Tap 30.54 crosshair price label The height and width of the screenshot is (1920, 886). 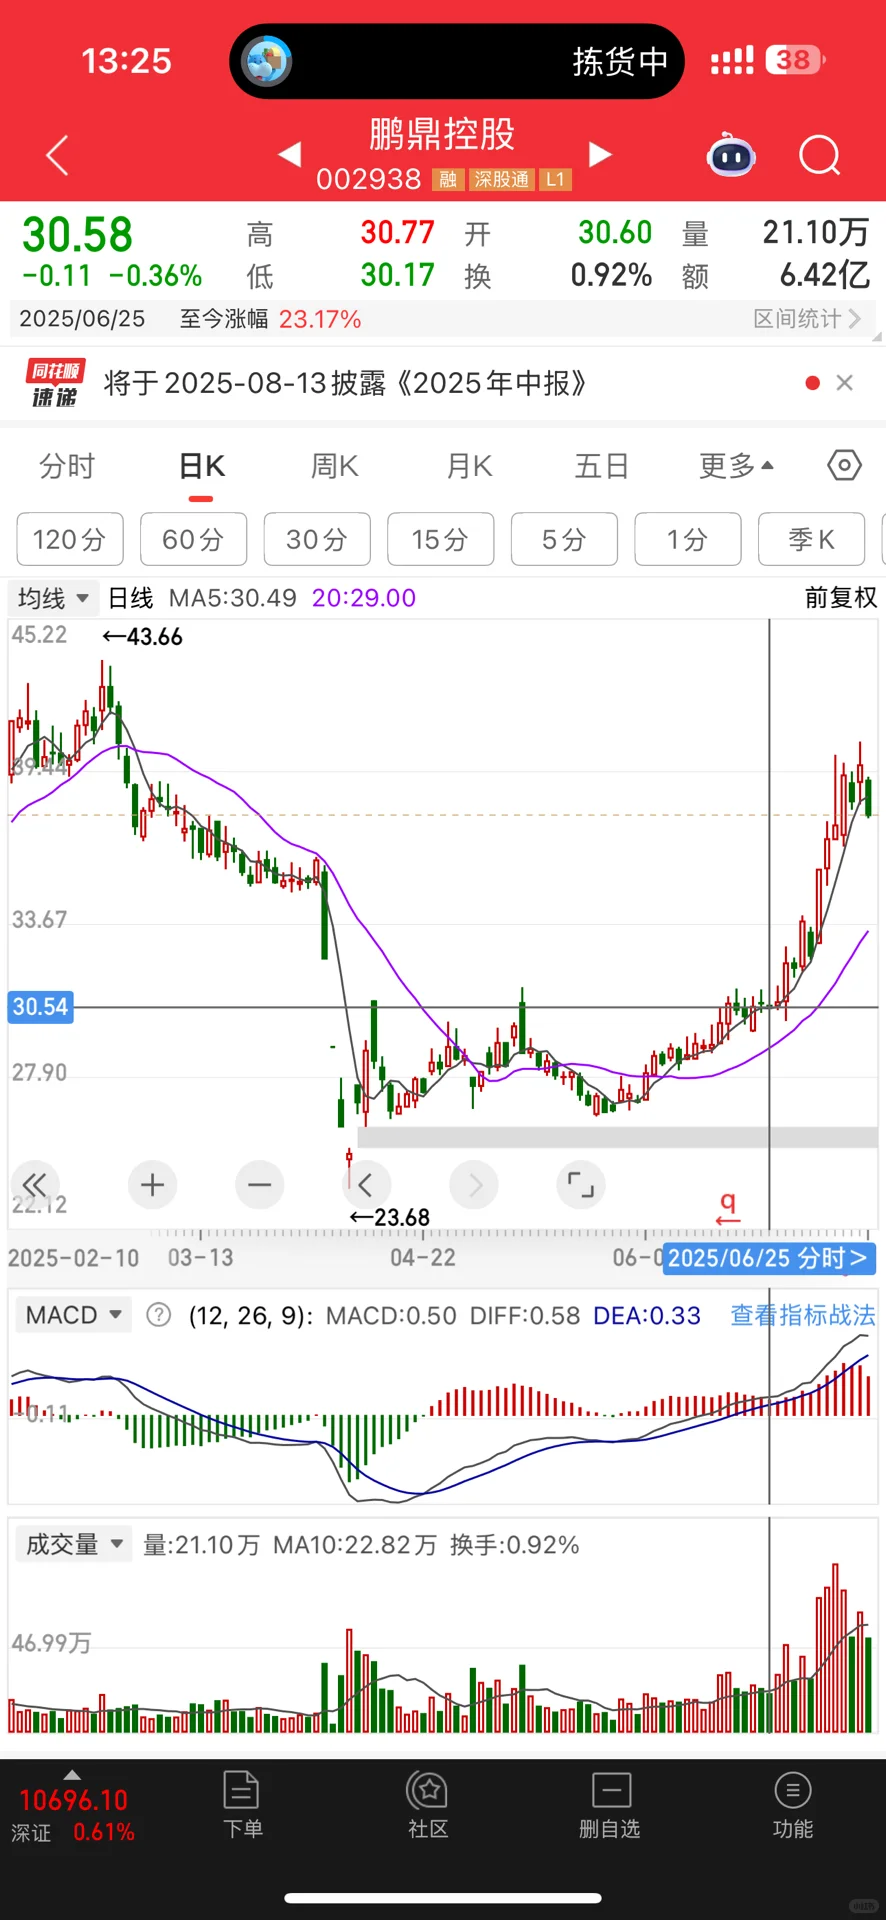click(40, 1007)
